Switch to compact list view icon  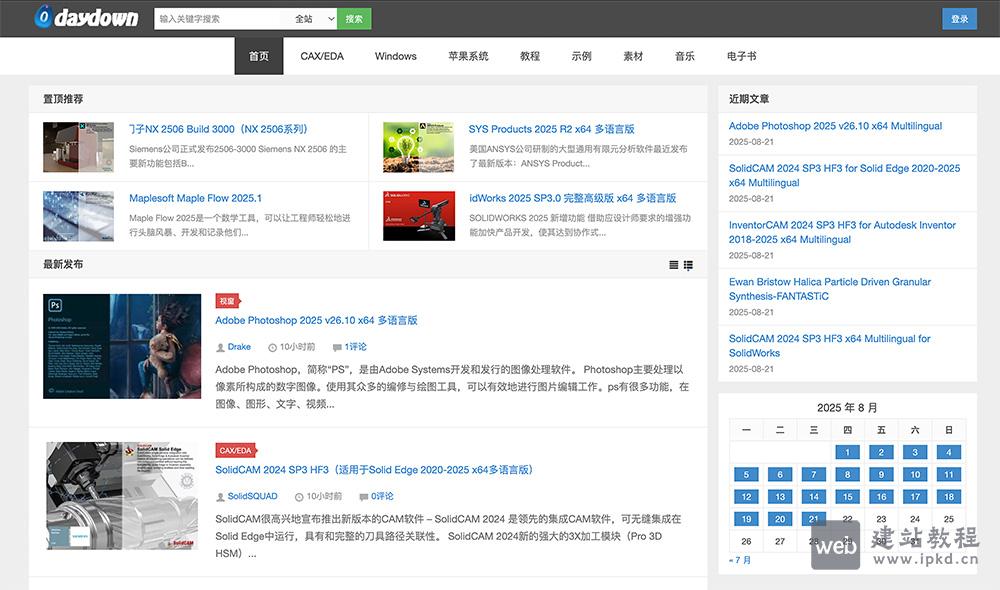pyautogui.click(x=673, y=265)
